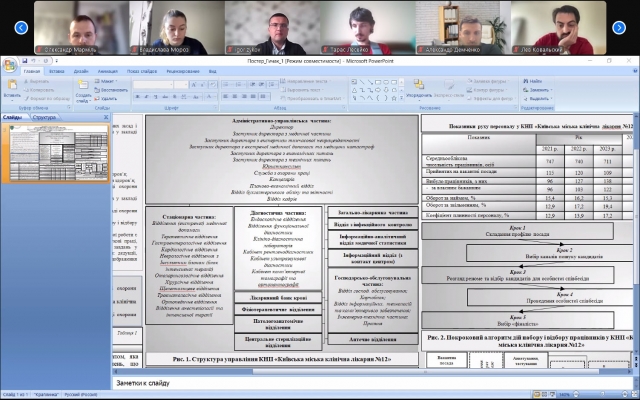Open the Буфер обмена dialog launcher

(69, 108)
